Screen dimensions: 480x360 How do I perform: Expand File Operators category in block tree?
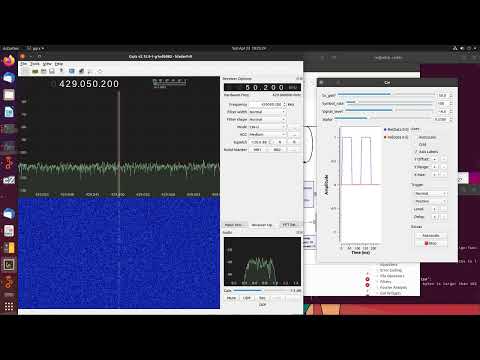coord(392,276)
